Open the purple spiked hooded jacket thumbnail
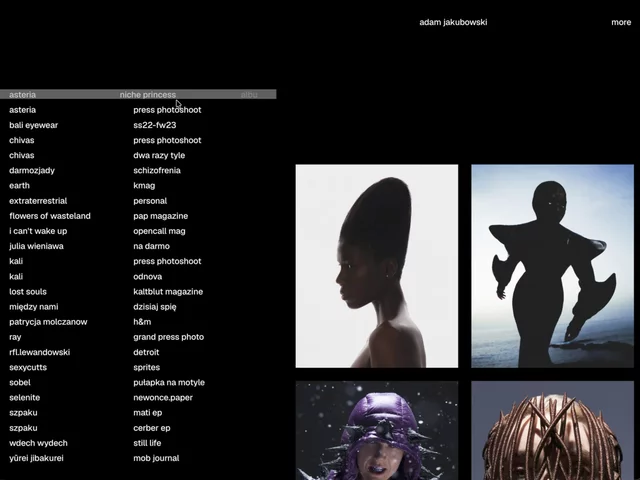640x480 pixels. pyautogui.click(x=377, y=431)
